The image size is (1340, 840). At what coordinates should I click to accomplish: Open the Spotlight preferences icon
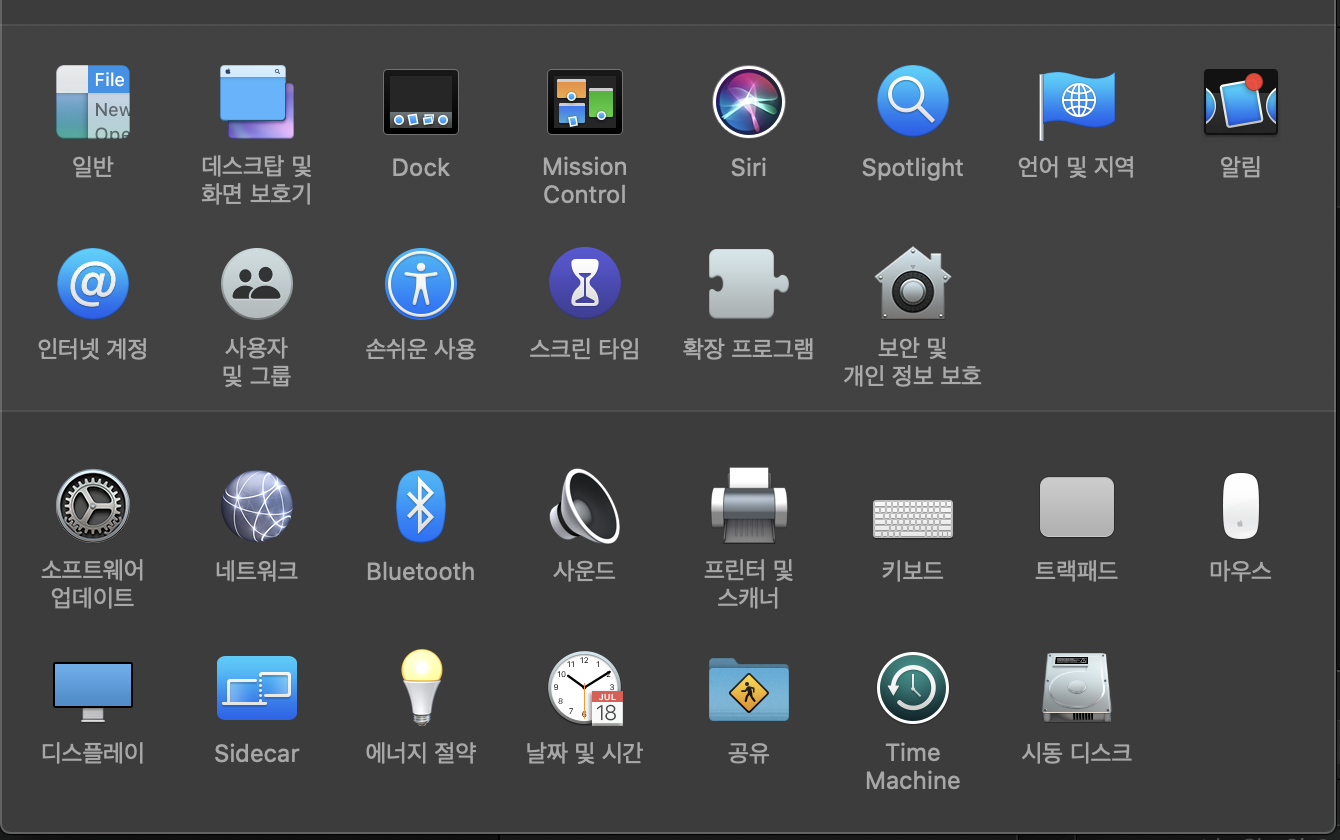point(913,102)
